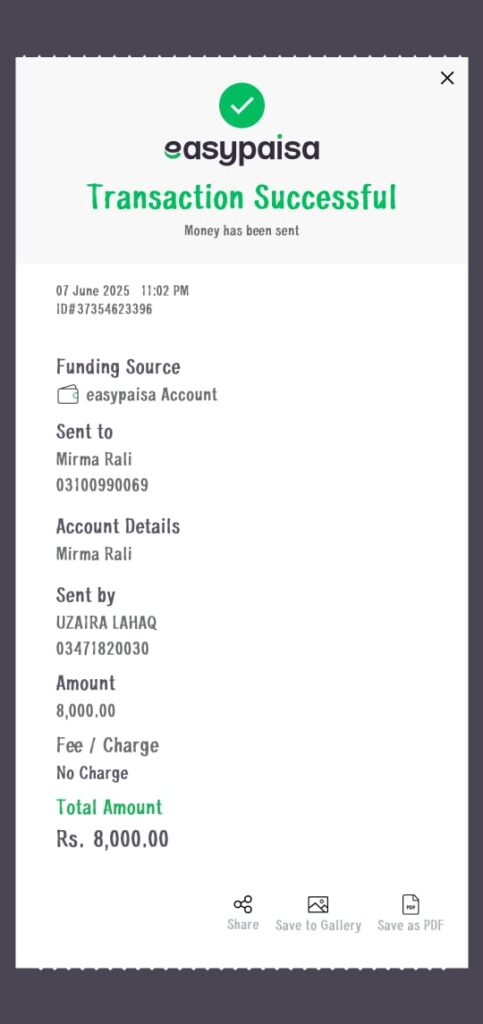Tap the Save to Gallery image icon

coord(318,904)
